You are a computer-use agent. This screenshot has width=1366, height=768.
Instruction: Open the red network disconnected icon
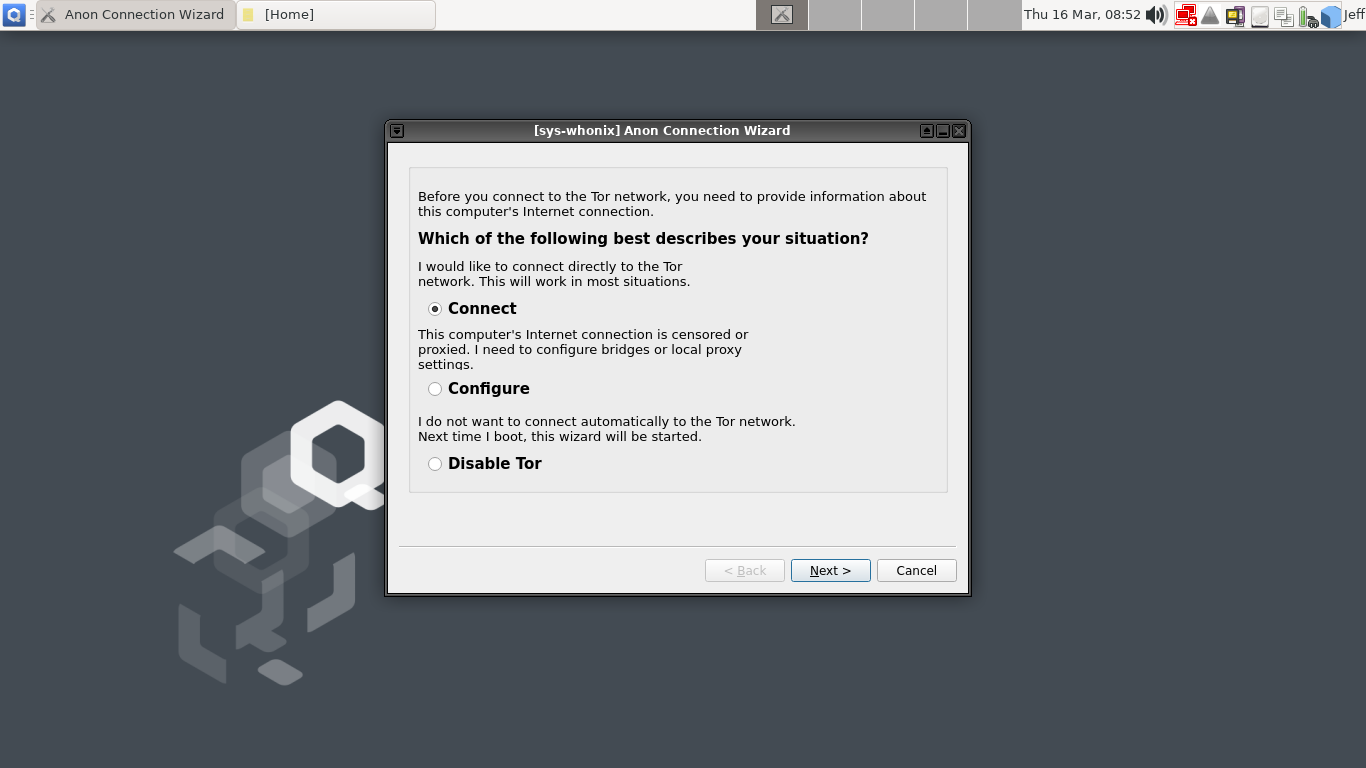1185,15
